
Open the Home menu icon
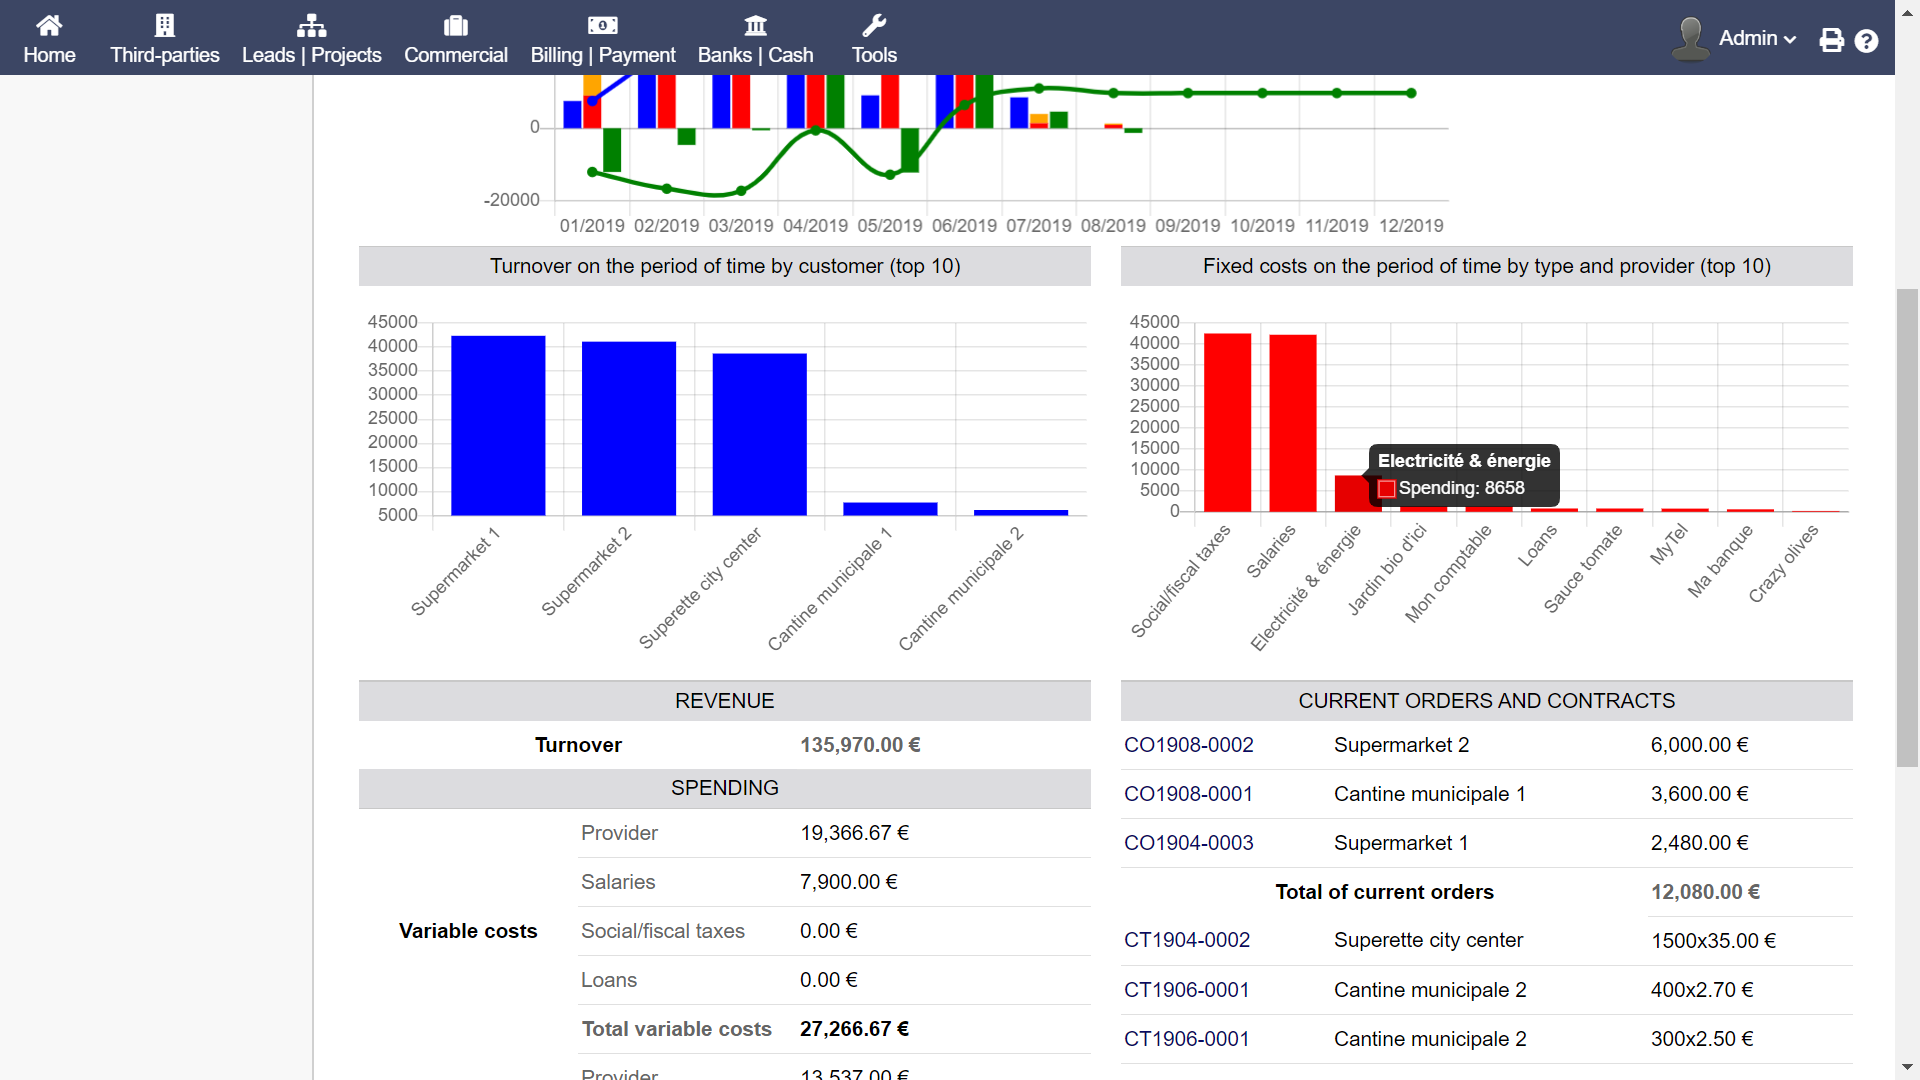pos(49,27)
